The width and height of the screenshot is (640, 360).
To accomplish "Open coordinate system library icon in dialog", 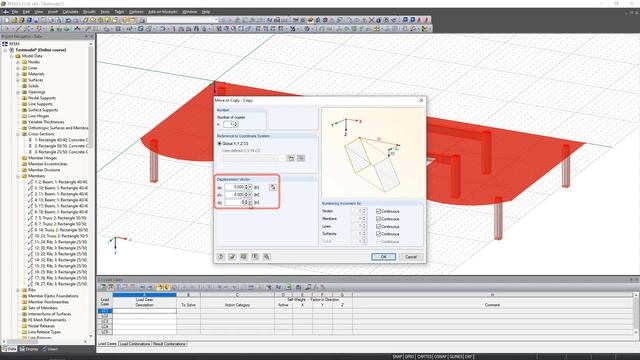I will coord(291,158).
